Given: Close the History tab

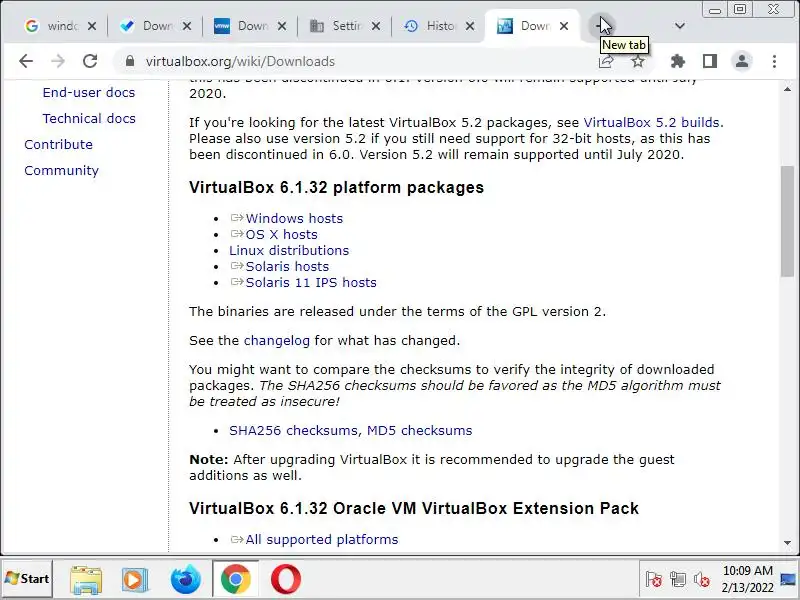Looking at the screenshot, I should pos(470,26).
